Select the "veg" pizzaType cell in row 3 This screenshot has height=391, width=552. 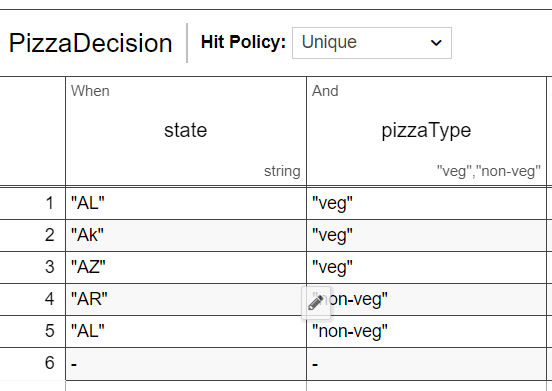point(426,267)
